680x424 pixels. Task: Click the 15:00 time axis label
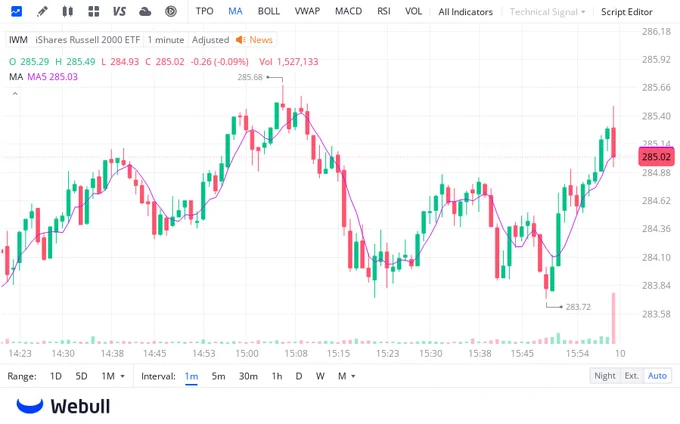(247, 353)
